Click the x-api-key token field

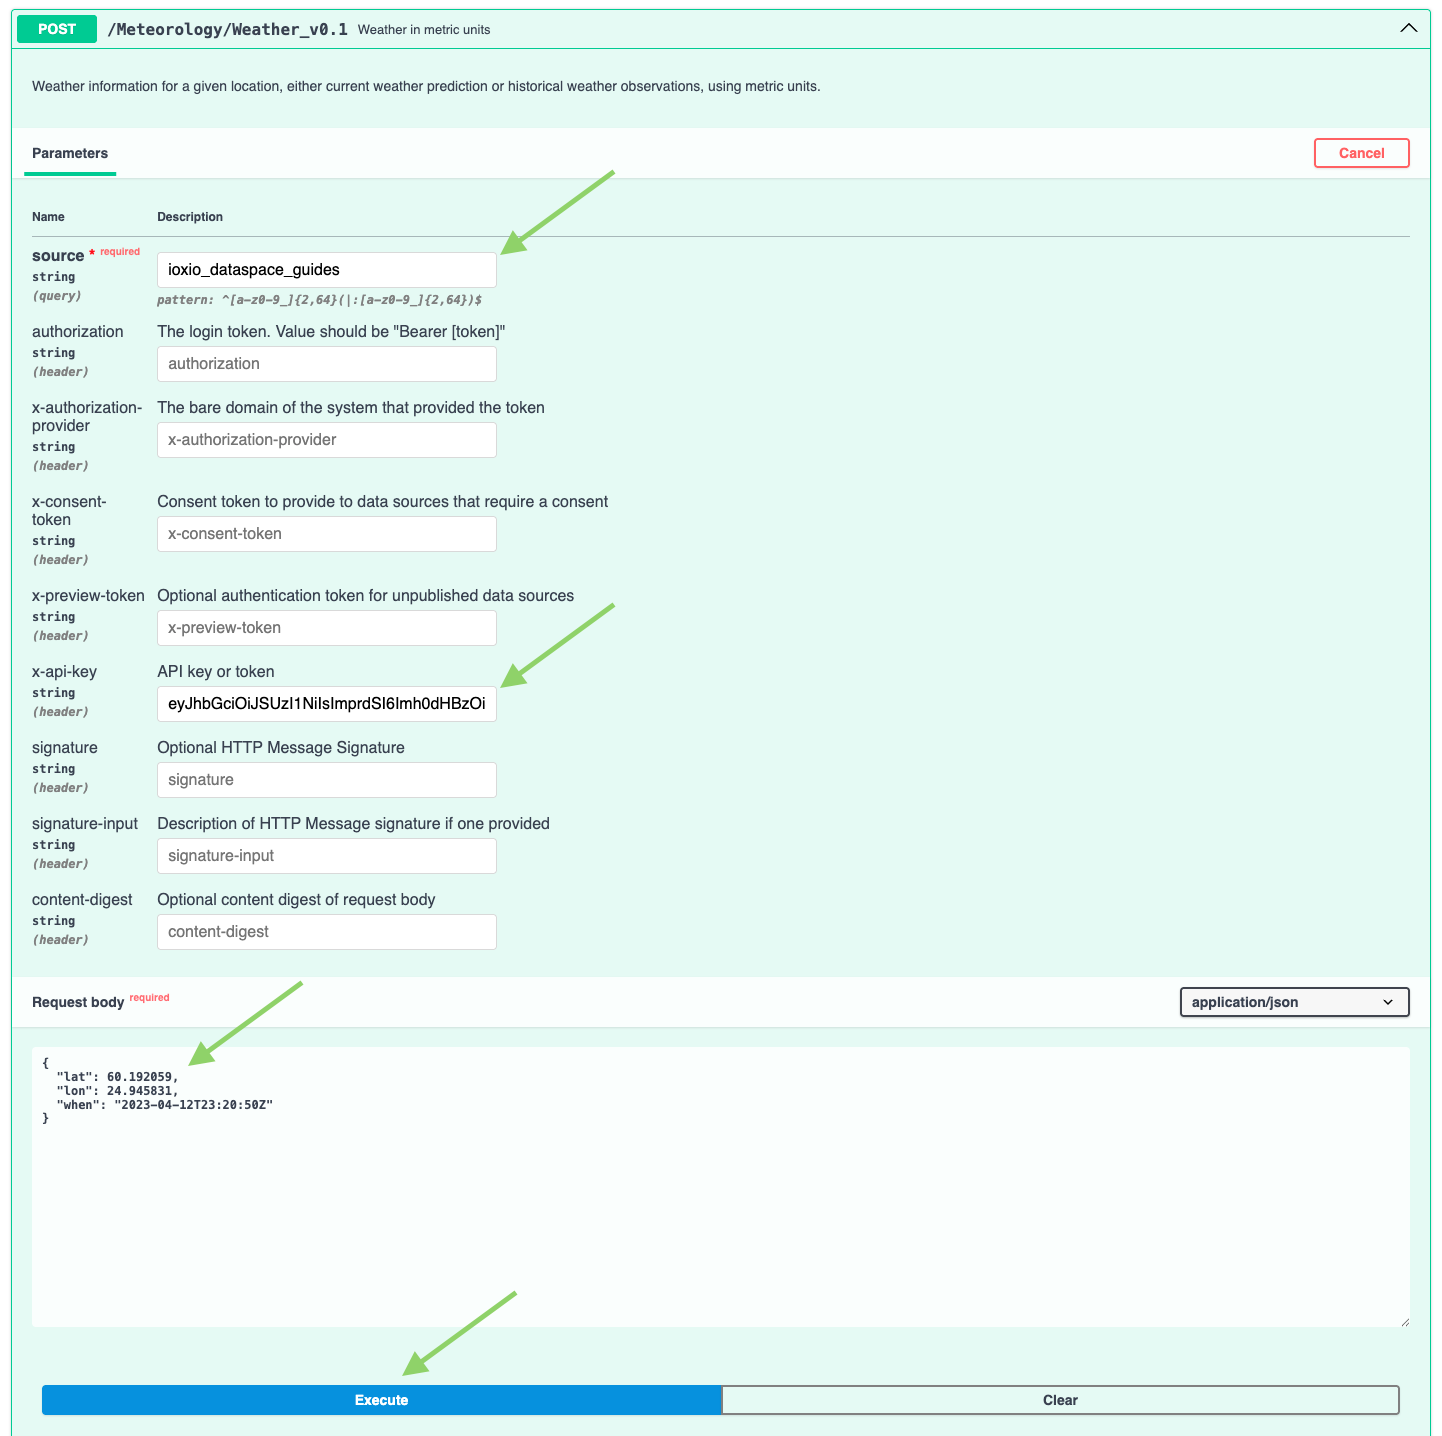pos(326,704)
